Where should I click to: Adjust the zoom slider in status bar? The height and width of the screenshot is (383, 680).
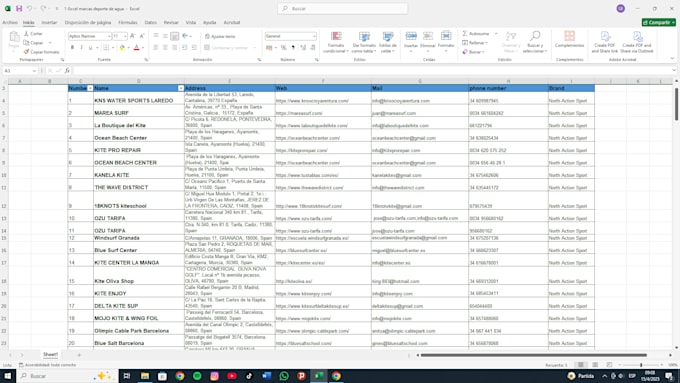641,365
